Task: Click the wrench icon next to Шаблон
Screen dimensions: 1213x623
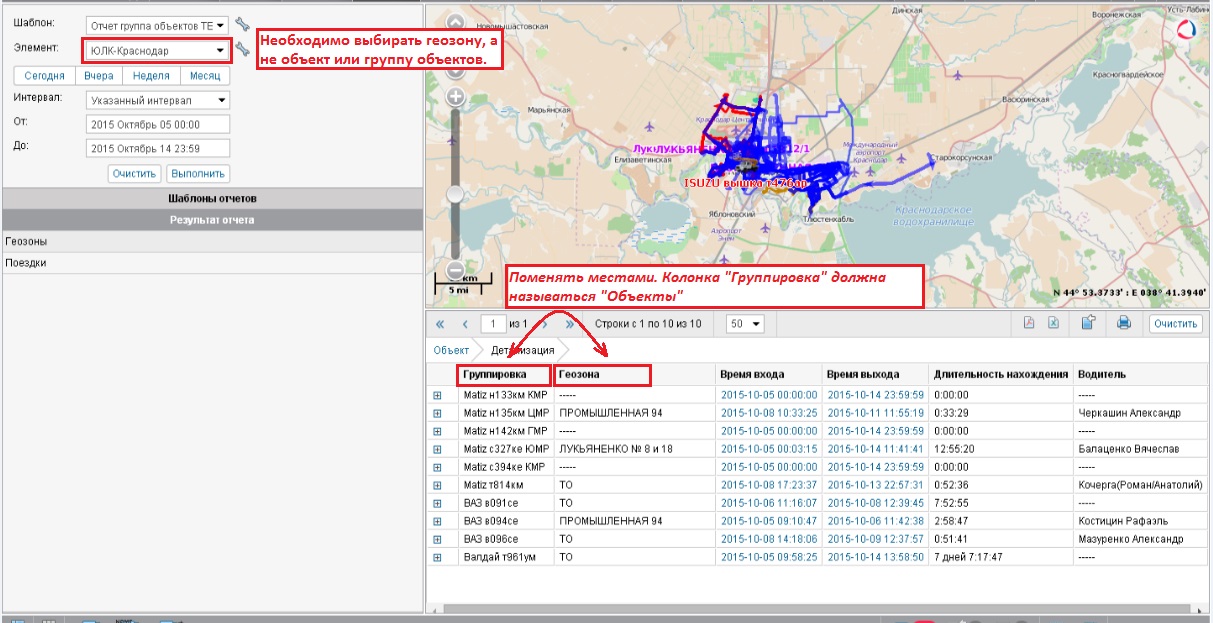Action: 242,23
